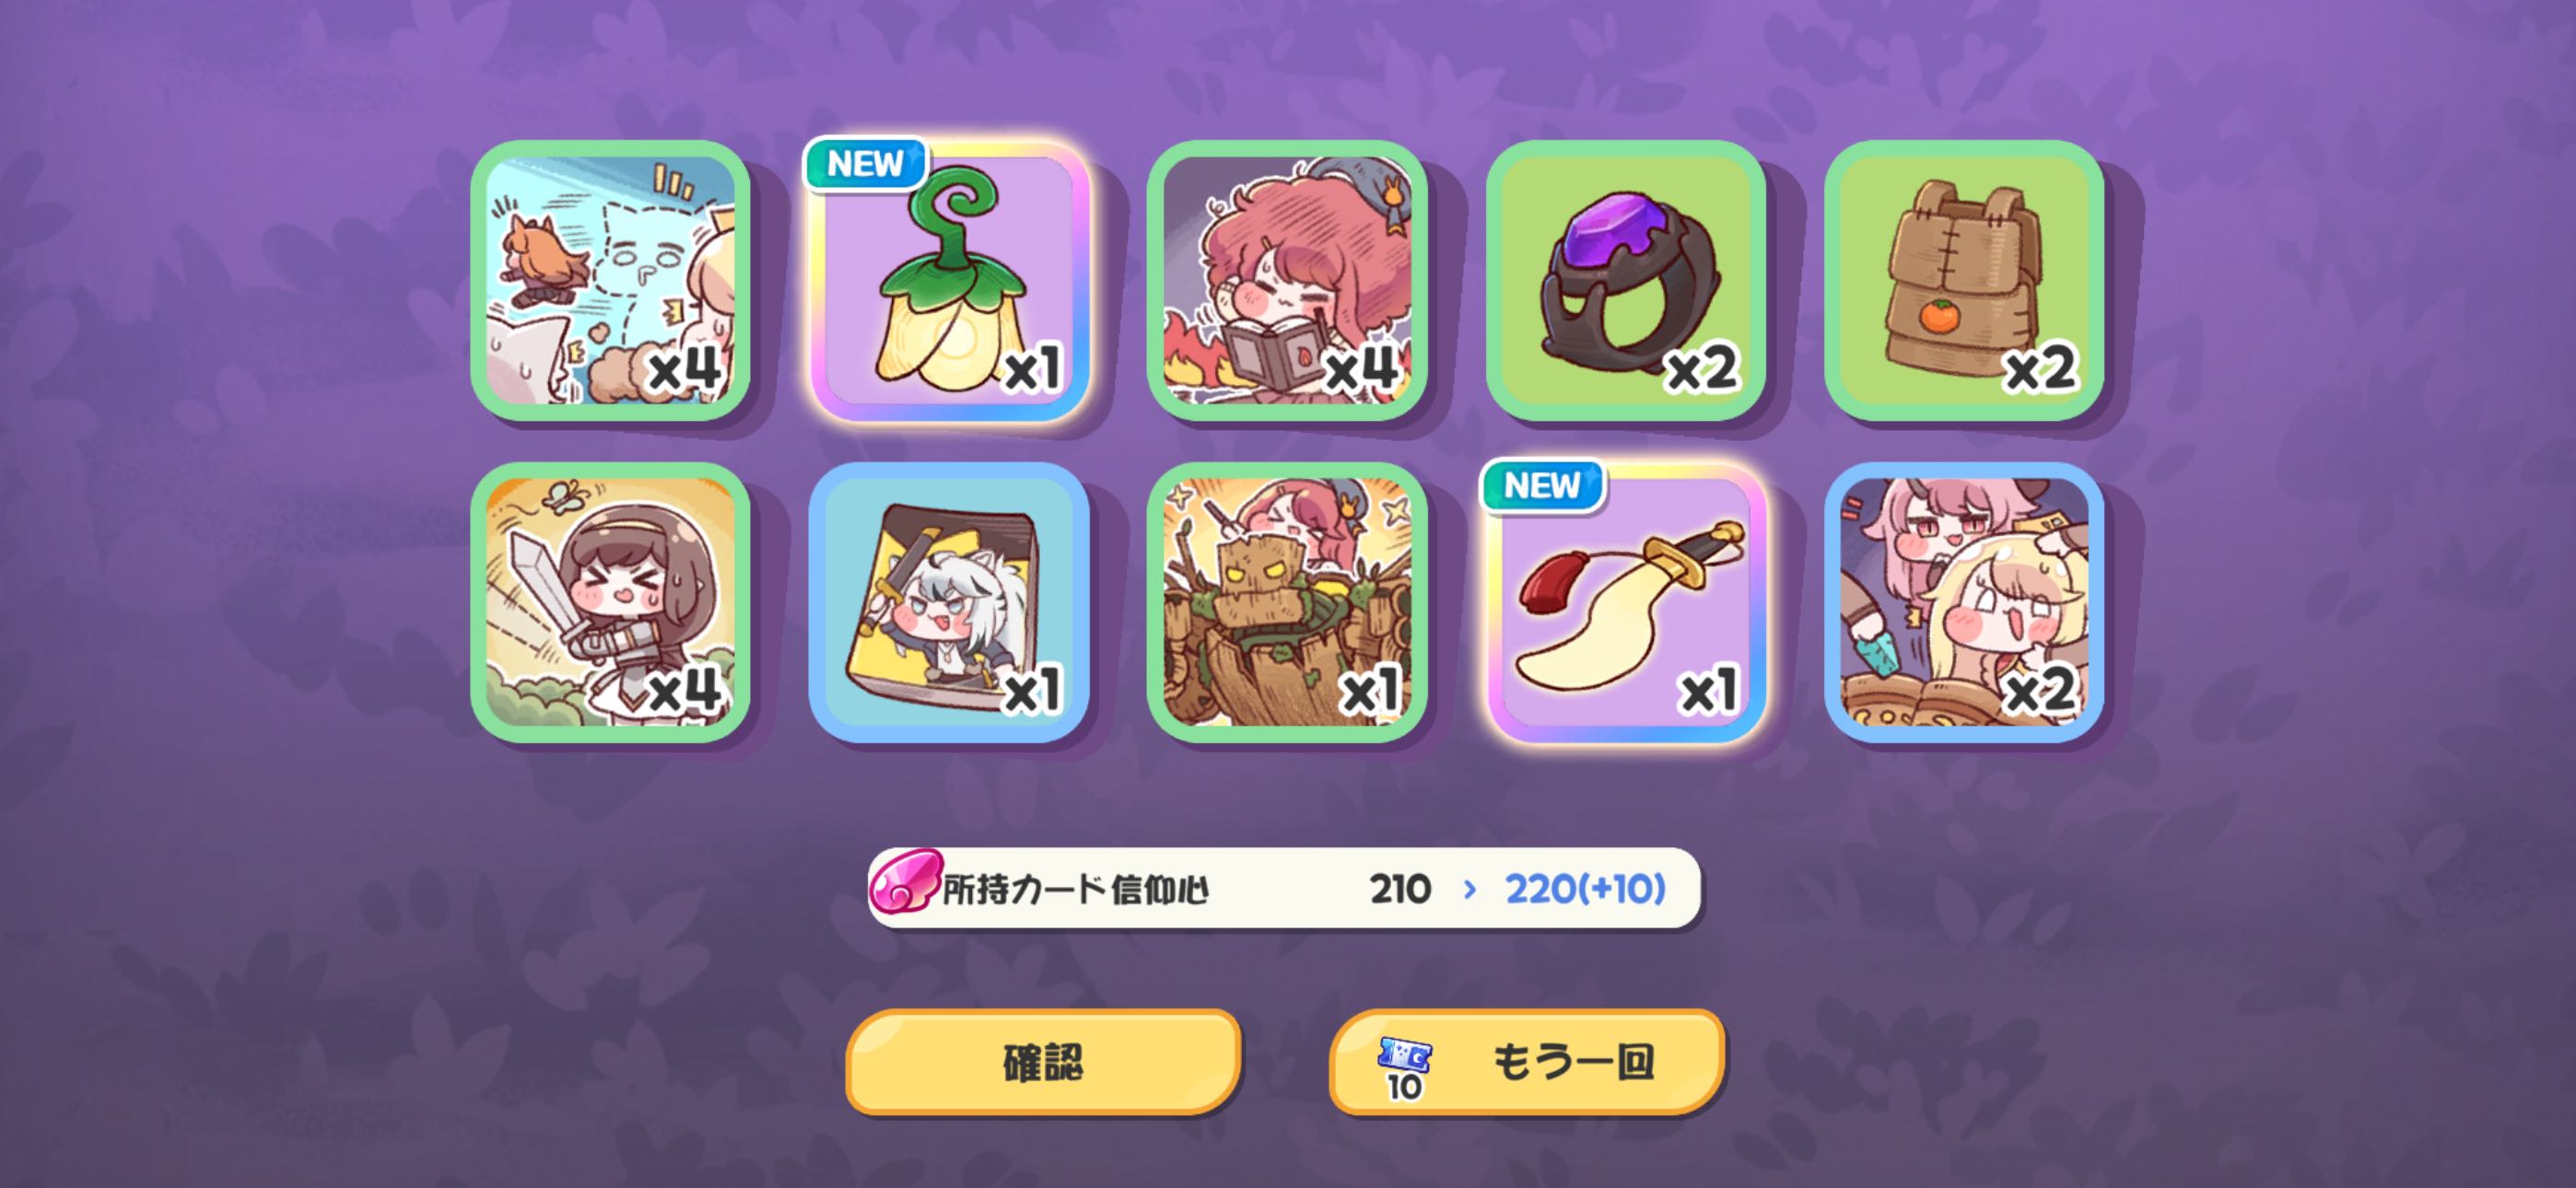The width and height of the screenshot is (2576, 1188).
Task: Select the brown backpack with orange card
Action: point(1964,280)
